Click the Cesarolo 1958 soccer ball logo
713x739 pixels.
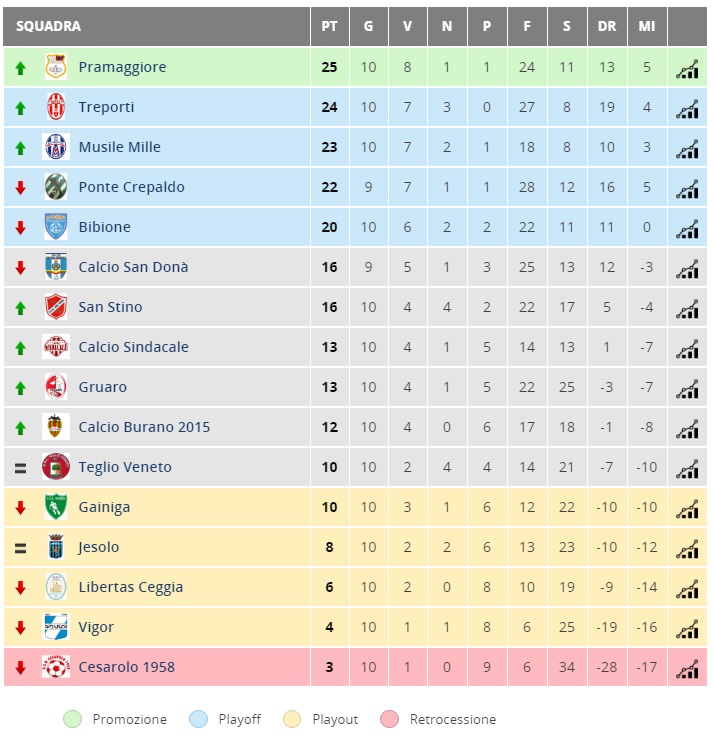[x=56, y=667]
